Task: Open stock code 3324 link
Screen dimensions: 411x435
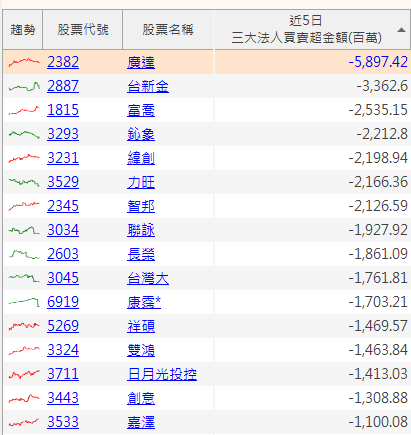Action: [63, 350]
